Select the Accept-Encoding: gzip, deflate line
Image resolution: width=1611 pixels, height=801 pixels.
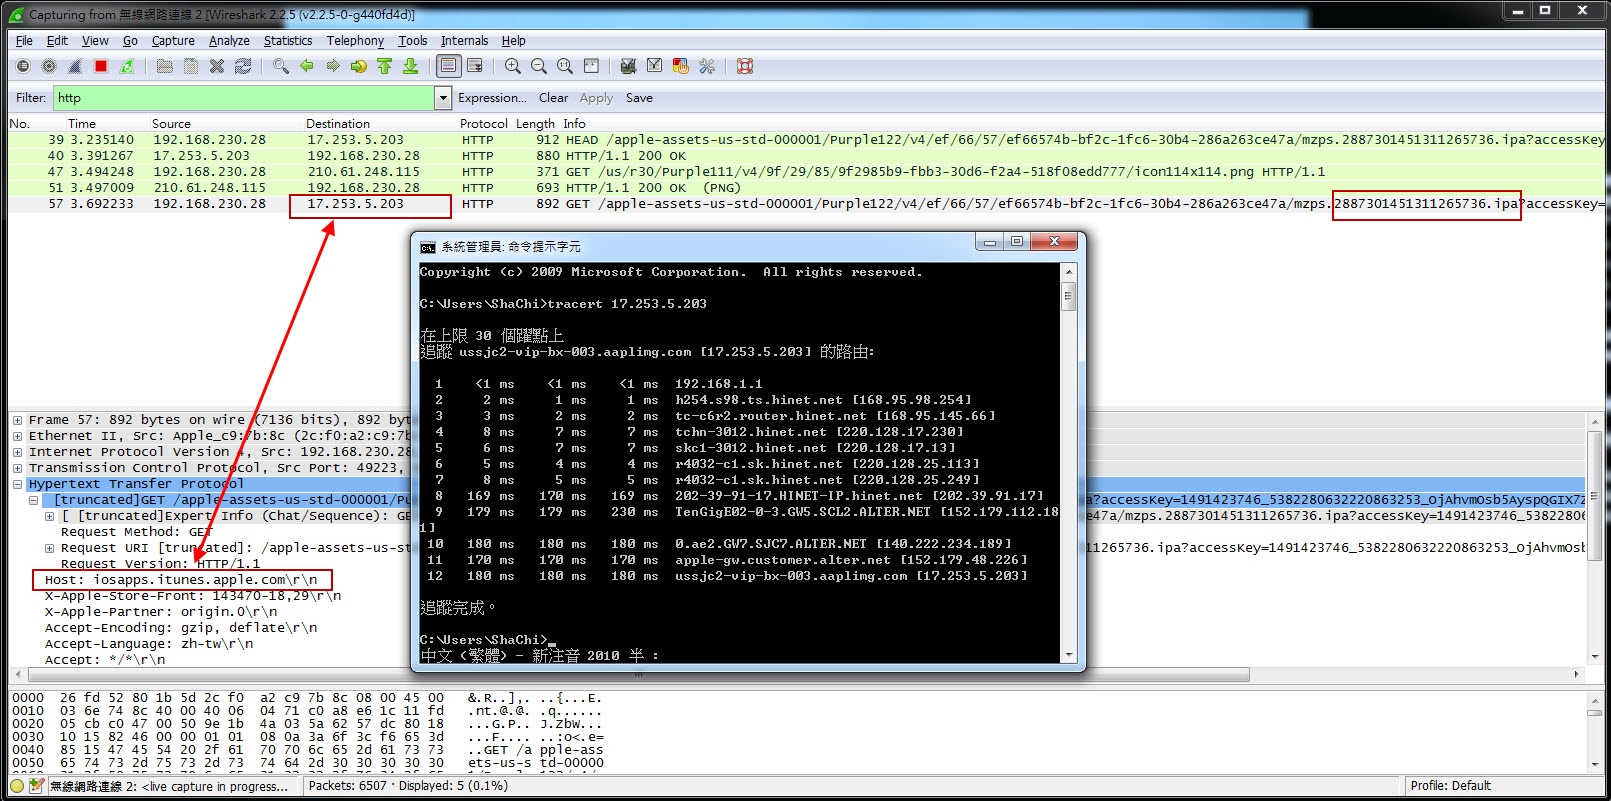[x=181, y=628]
